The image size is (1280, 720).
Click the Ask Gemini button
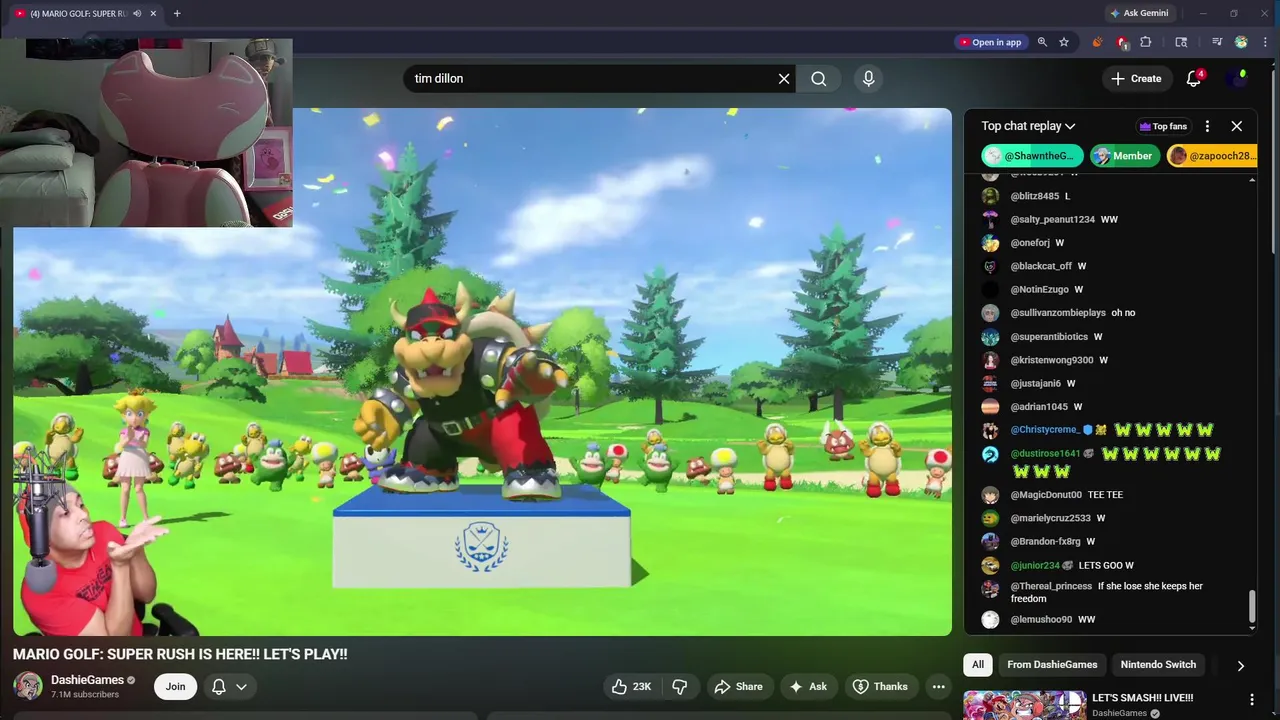coord(1139,13)
